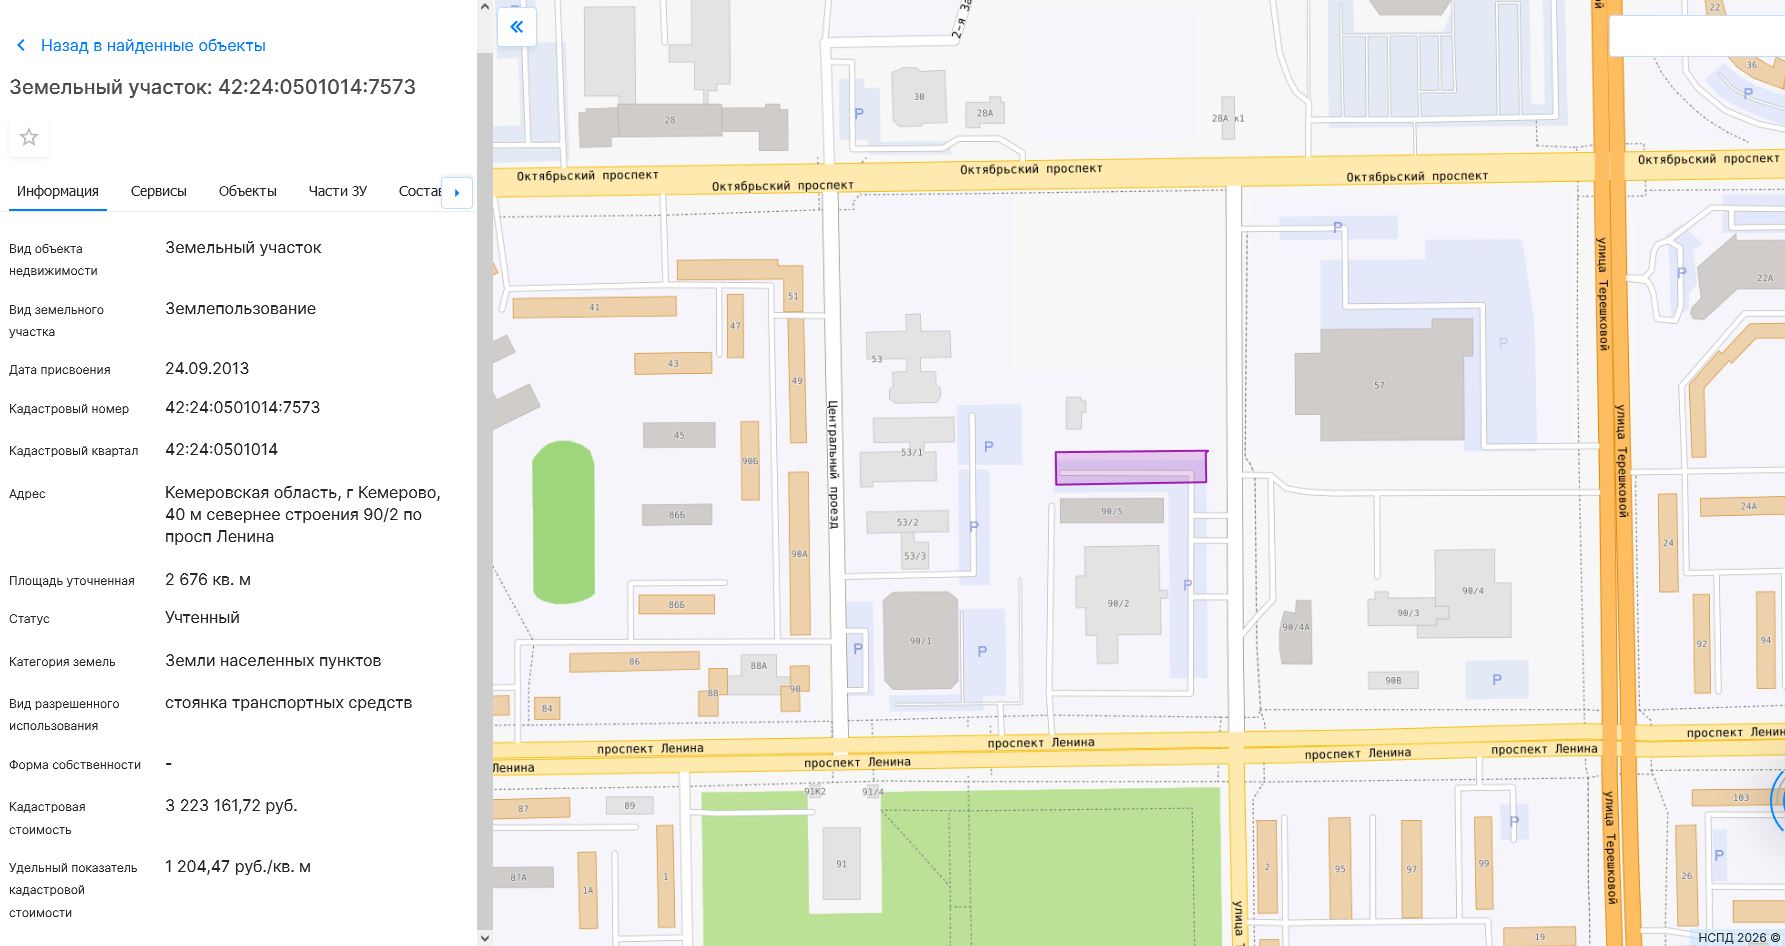Click building 90/5 below the highlighted parcel
Image resolution: width=1785 pixels, height=946 pixels.
click(1111, 511)
